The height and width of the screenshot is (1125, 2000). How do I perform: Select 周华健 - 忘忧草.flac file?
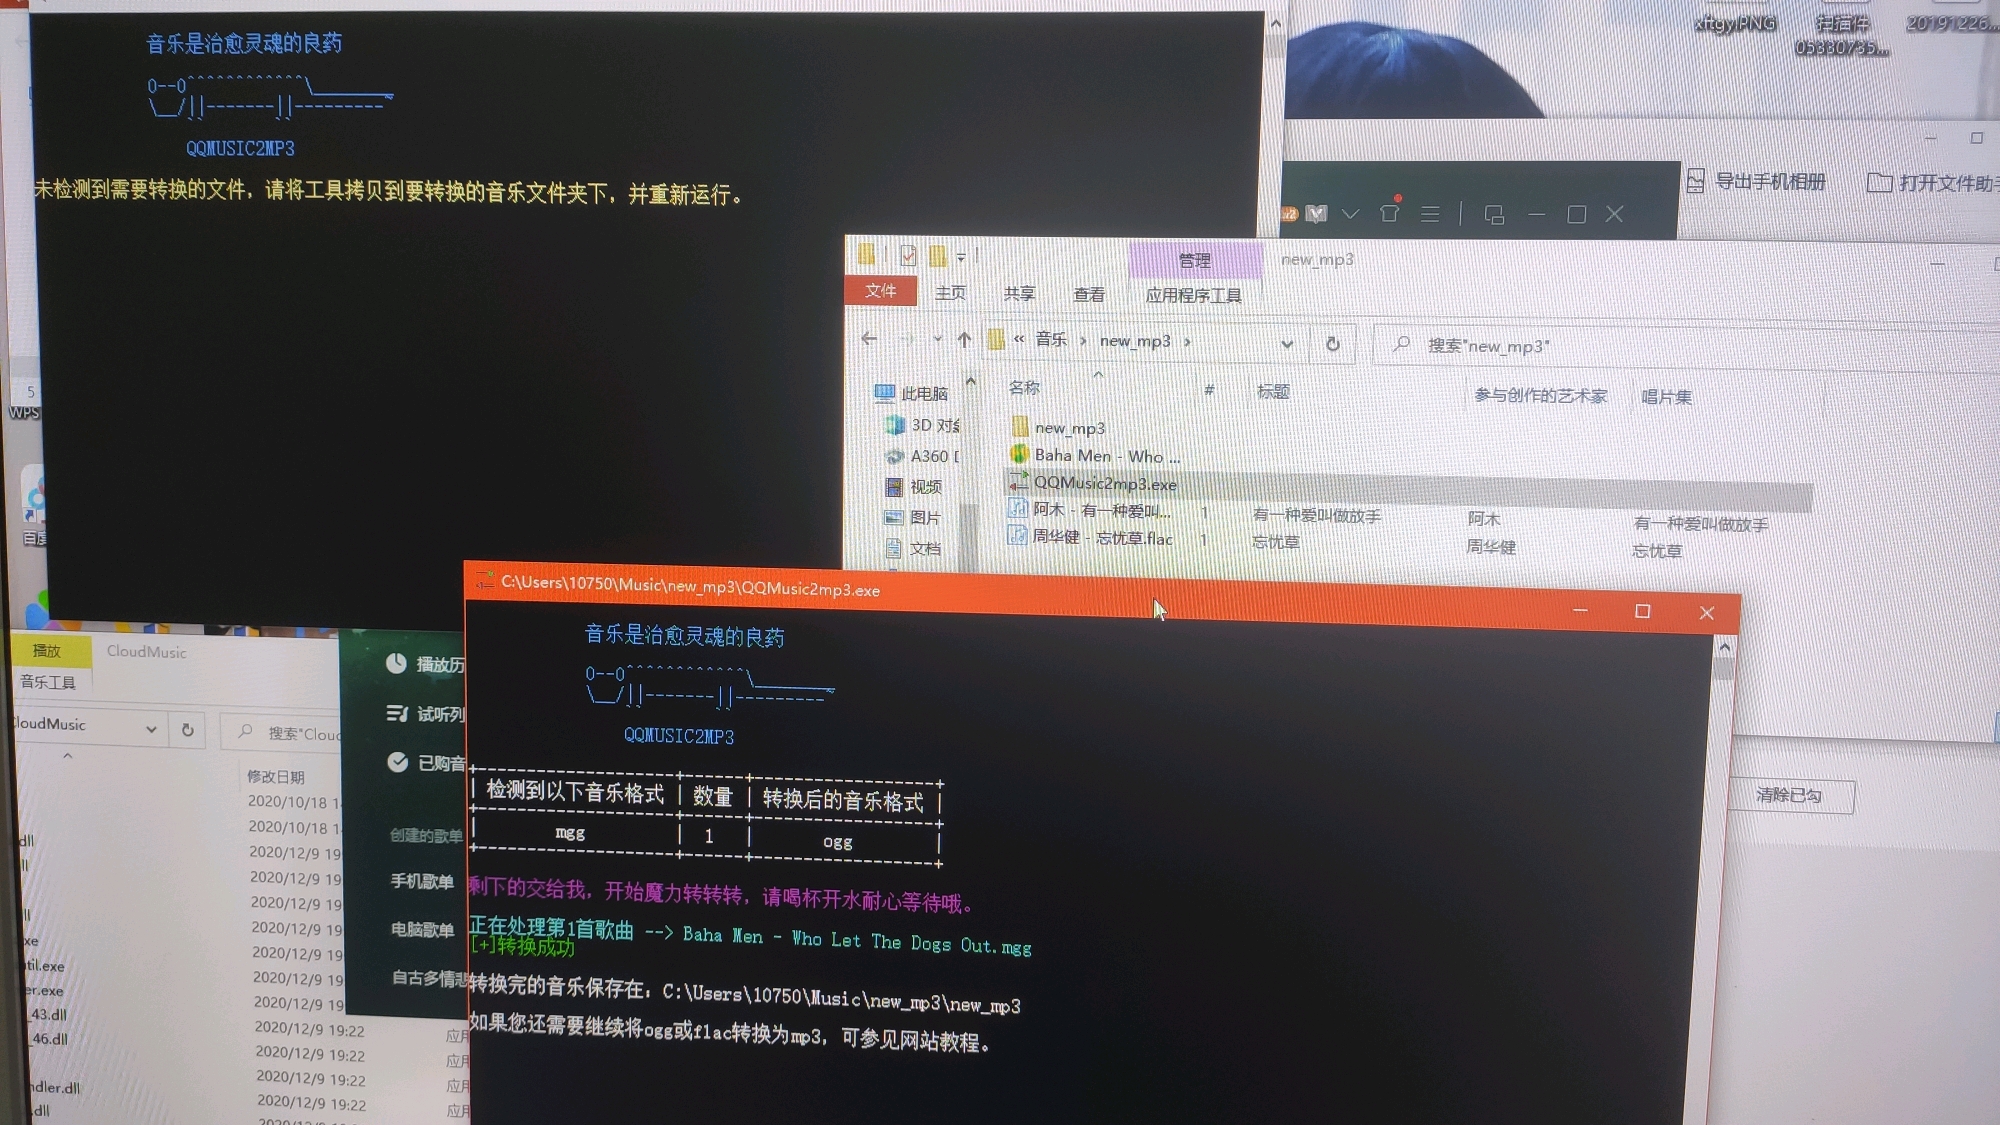(x=1091, y=537)
